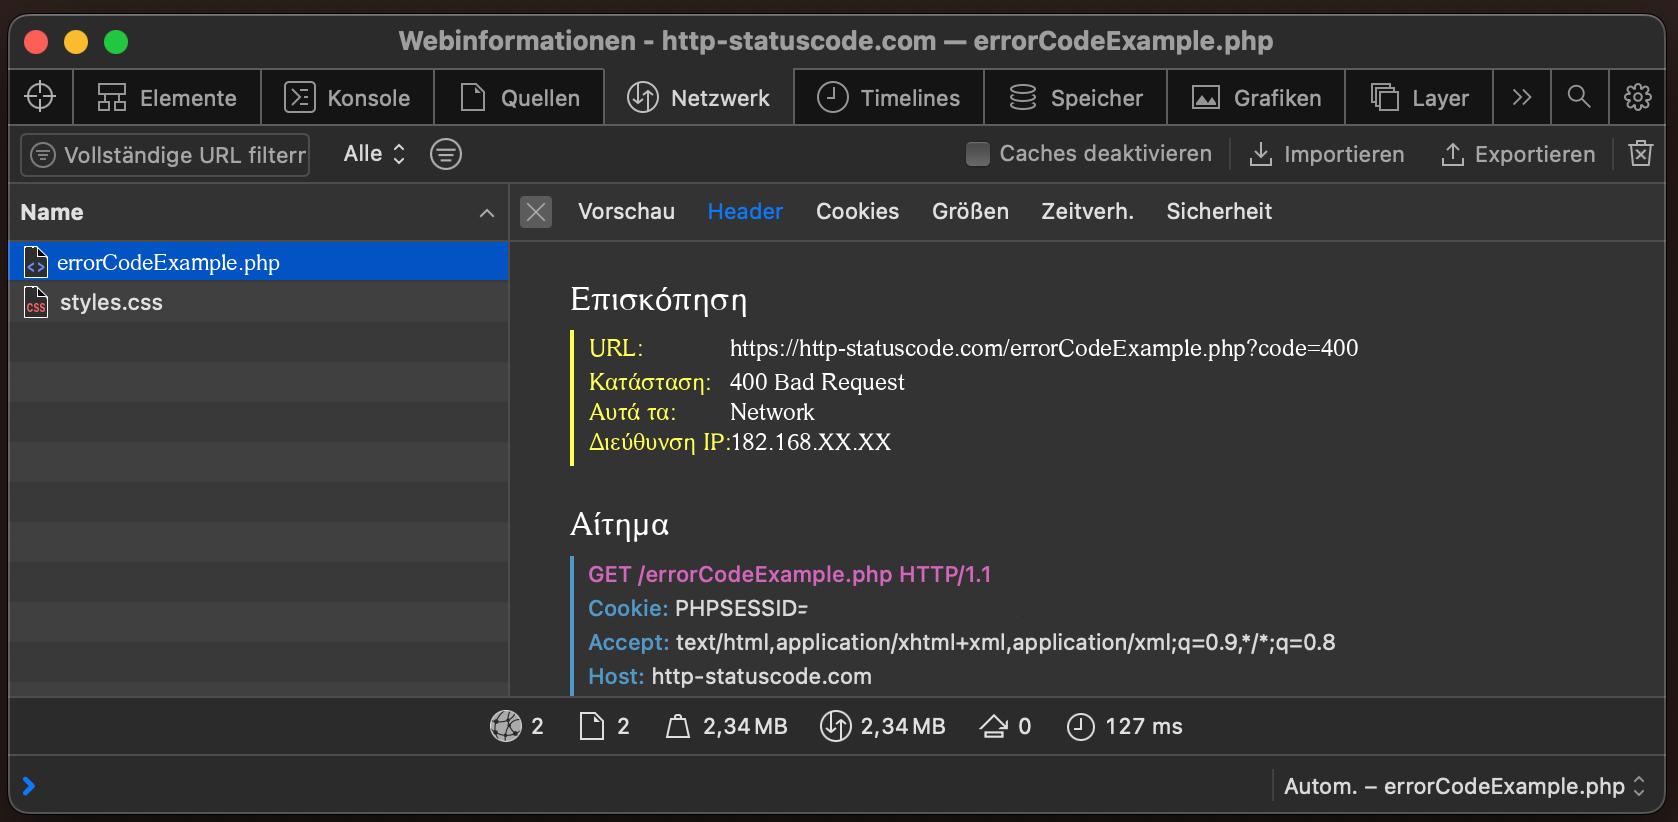Select the Netzwerk tab
The width and height of the screenshot is (1678, 822).
point(699,97)
